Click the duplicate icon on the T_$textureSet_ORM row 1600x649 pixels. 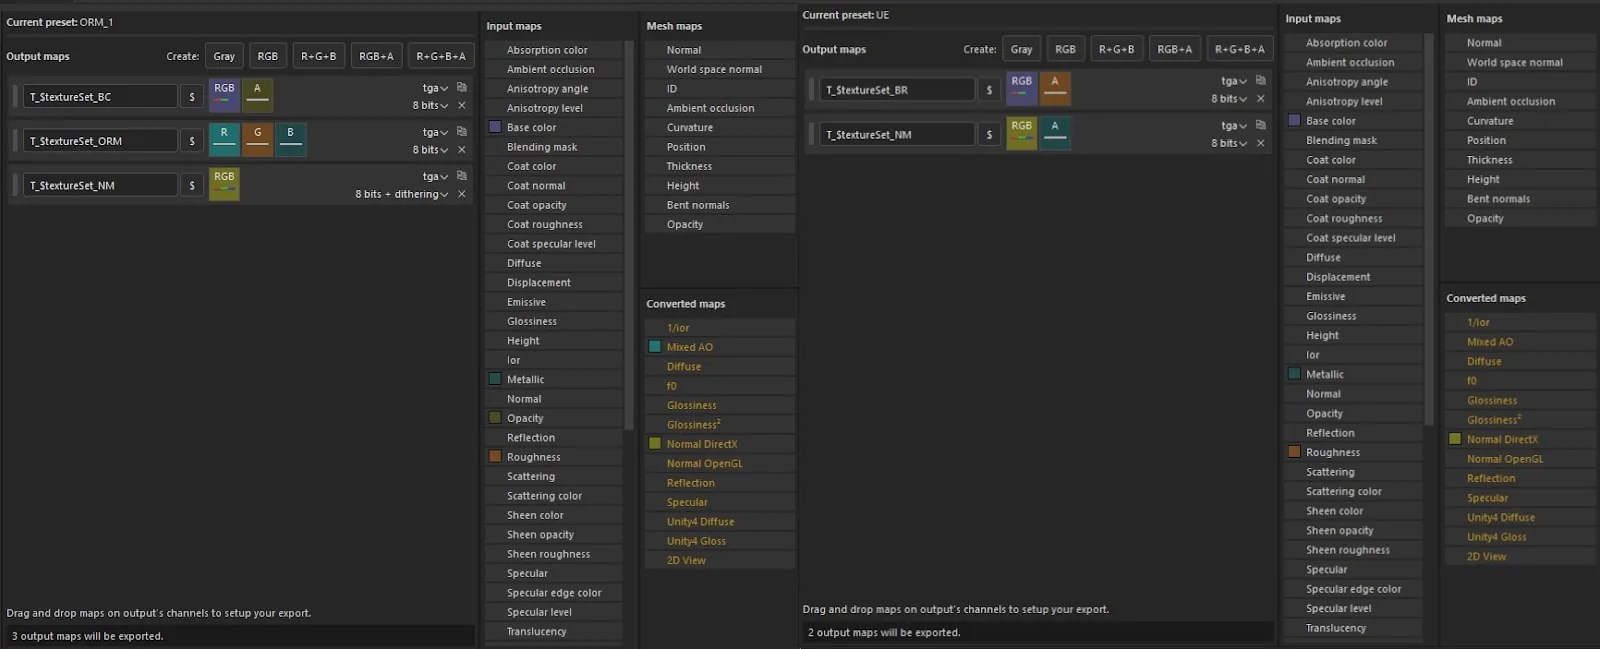click(462, 131)
